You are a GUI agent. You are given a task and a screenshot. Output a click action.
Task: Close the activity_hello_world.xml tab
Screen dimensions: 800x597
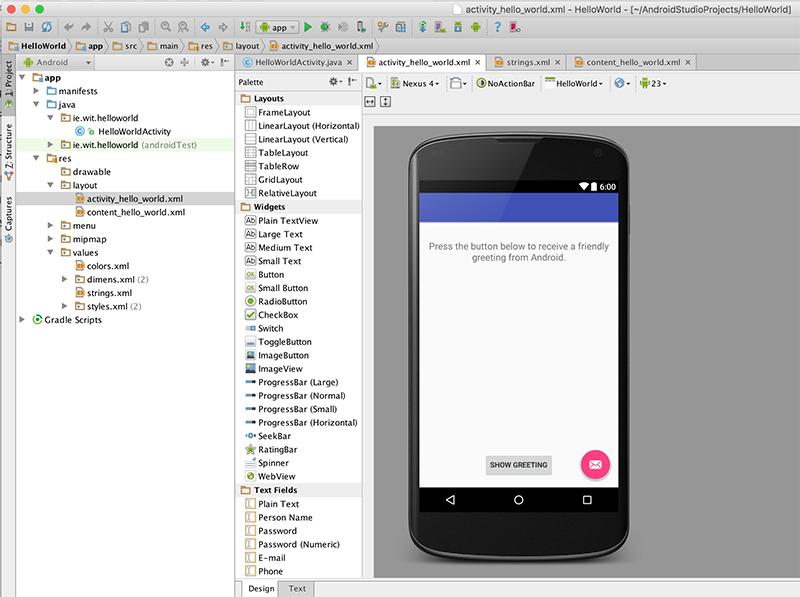tap(478, 62)
